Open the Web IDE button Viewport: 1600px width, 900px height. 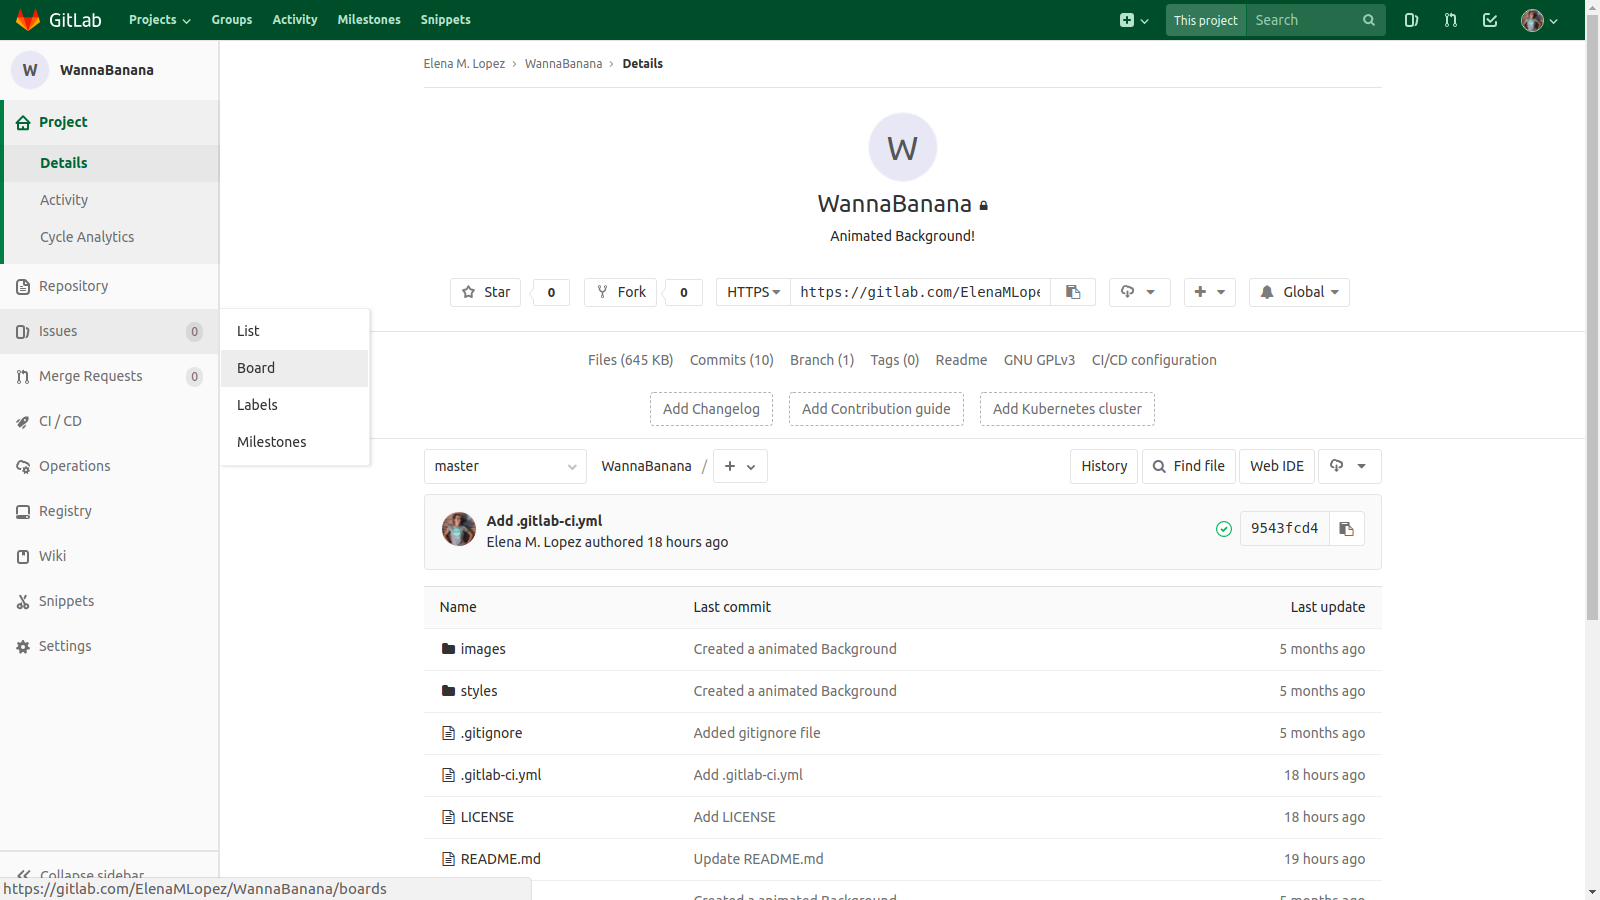click(x=1277, y=466)
